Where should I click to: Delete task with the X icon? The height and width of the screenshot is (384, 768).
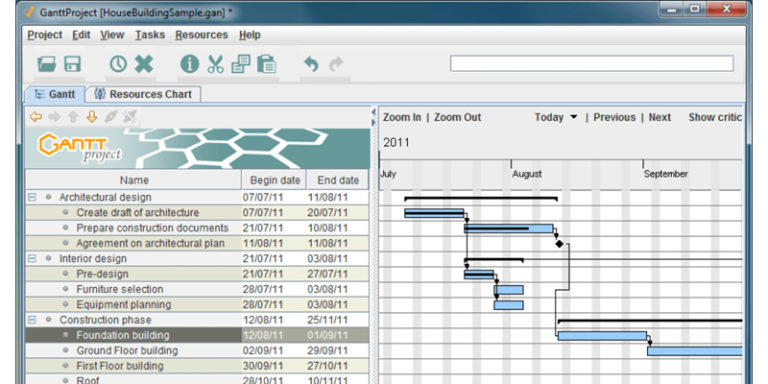pyautogui.click(x=144, y=64)
